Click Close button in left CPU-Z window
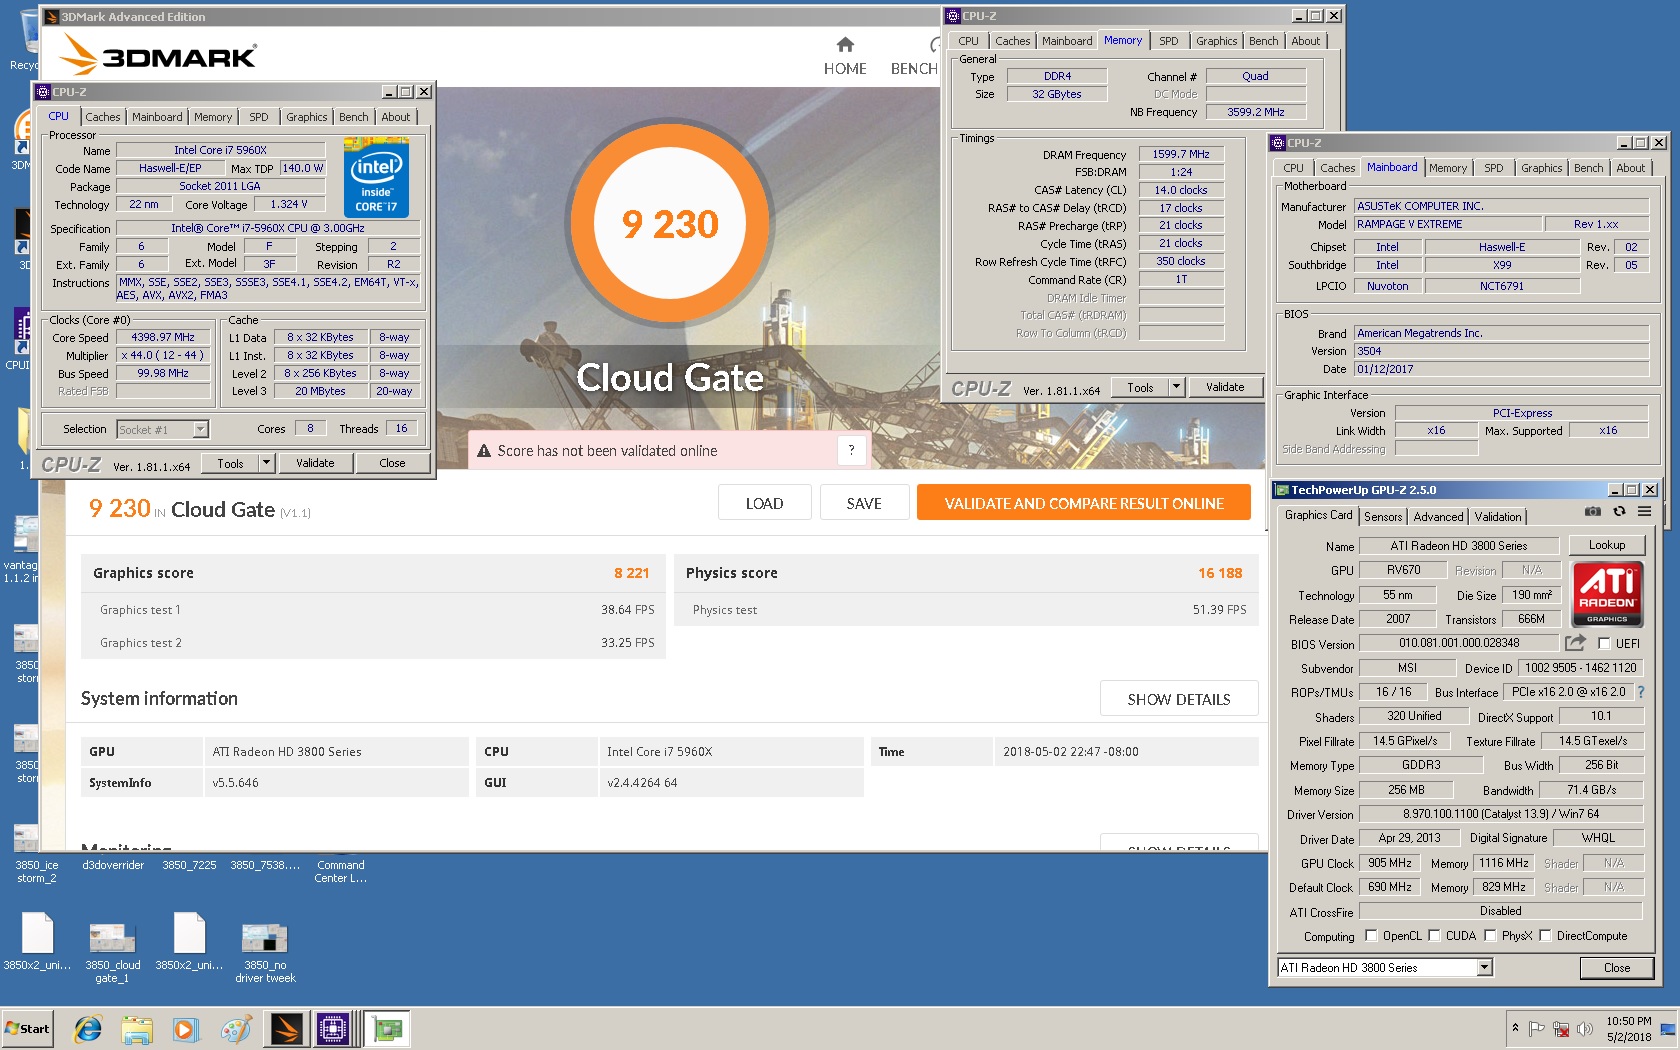The image size is (1680, 1050). tap(393, 463)
